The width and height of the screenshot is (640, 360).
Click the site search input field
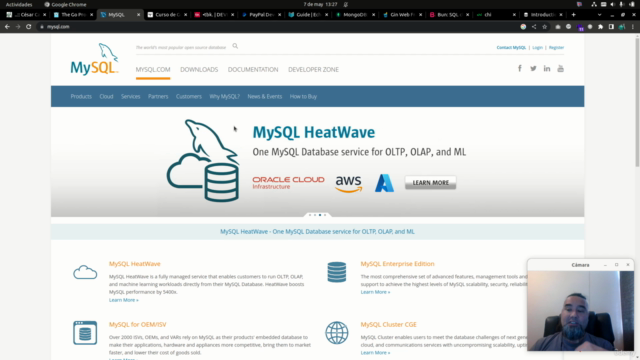pyautogui.click(x=182, y=47)
